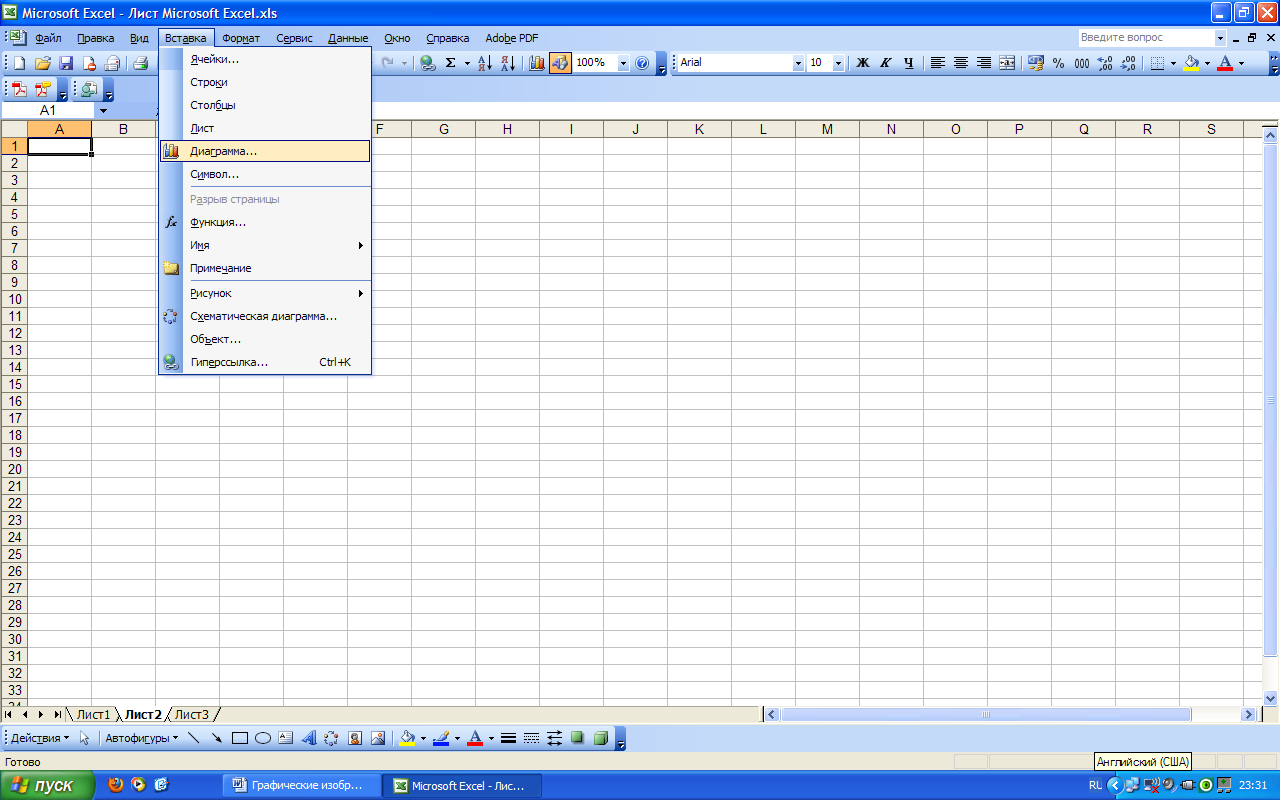The image size is (1280, 800).
Task: Open the 100% zoom dropdown
Action: [x=623, y=63]
